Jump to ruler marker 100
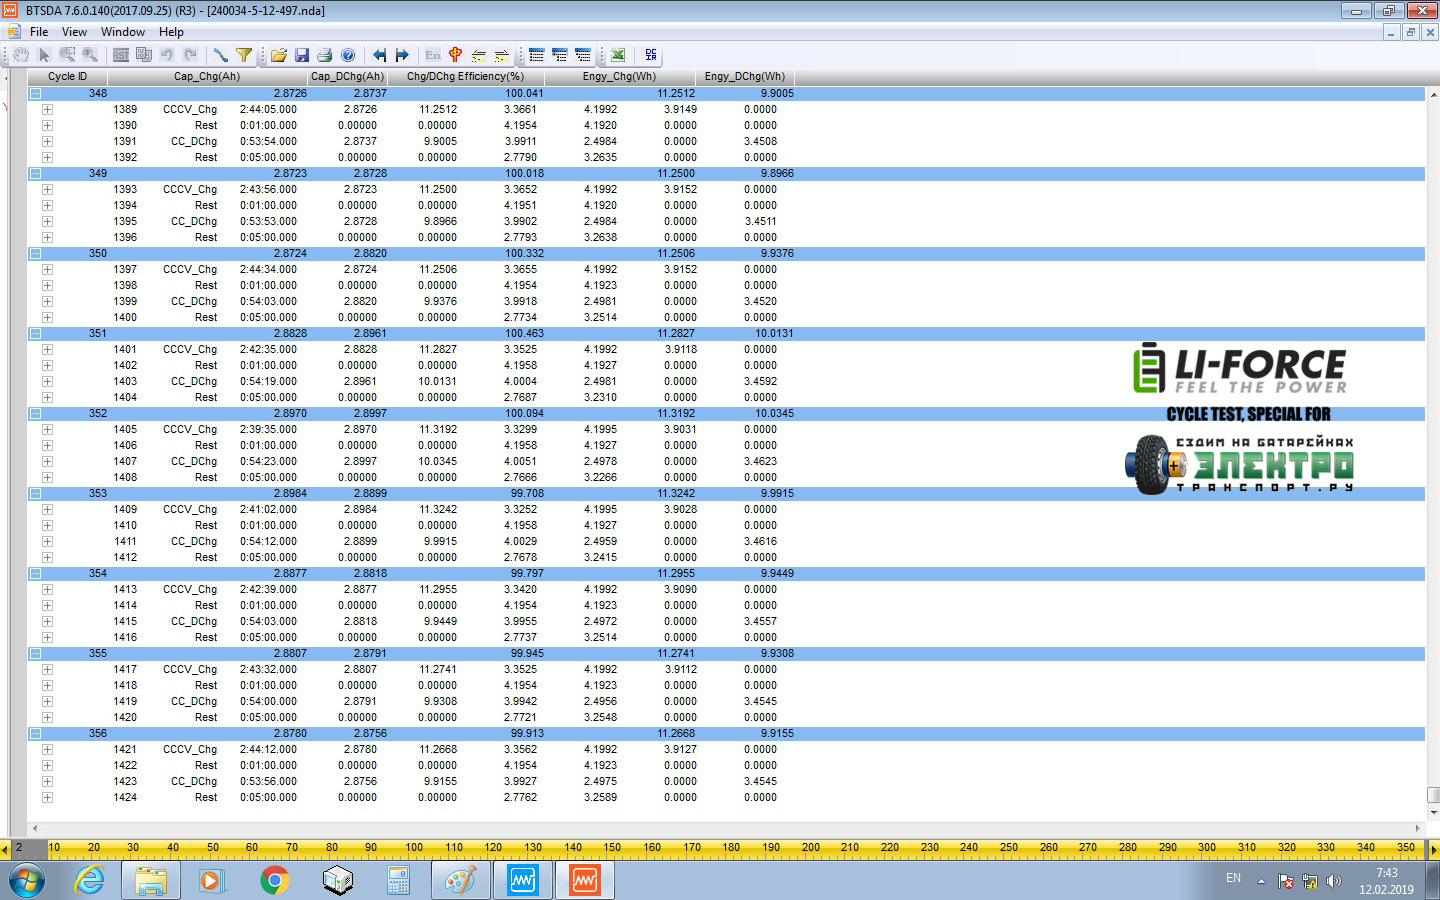The image size is (1440, 900). click(414, 848)
